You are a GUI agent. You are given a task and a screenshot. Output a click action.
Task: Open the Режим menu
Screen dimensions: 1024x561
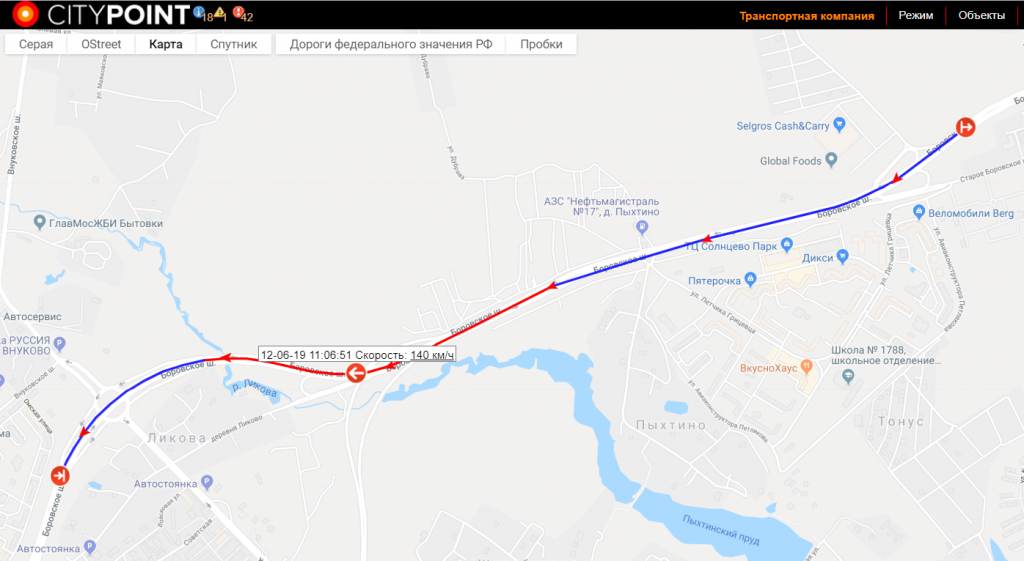(x=916, y=16)
